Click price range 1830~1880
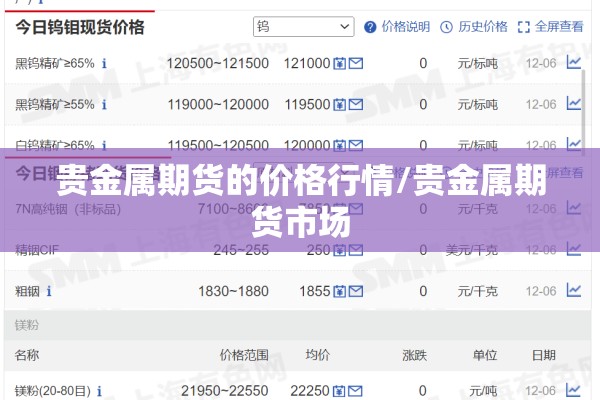 point(233,291)
